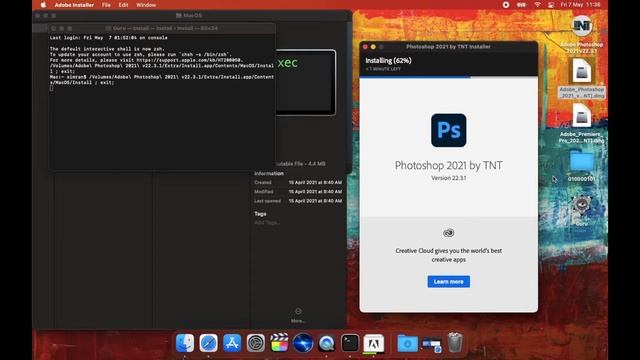Click the Photoshop Ps logo in installer
The height and width of the screenshot is (360, 640).
coord(449,130)
